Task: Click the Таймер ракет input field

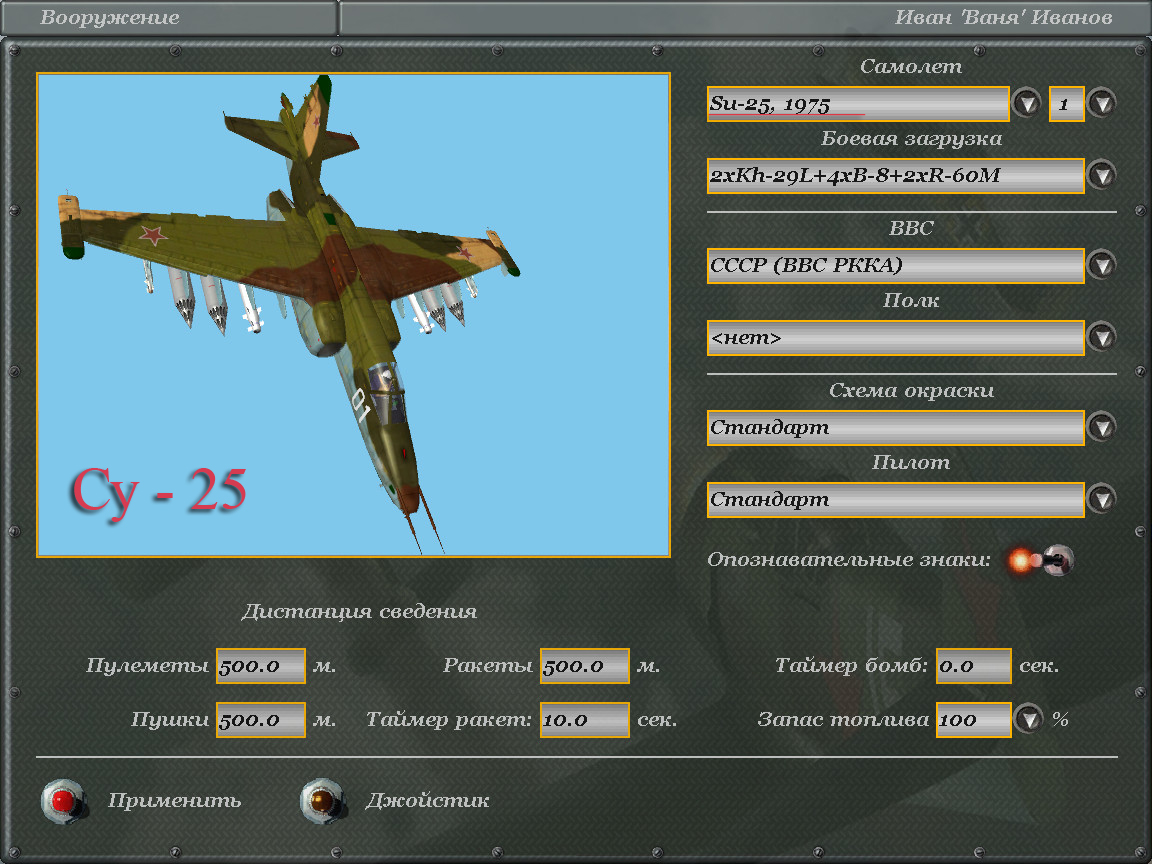Action: coord(585,720)
